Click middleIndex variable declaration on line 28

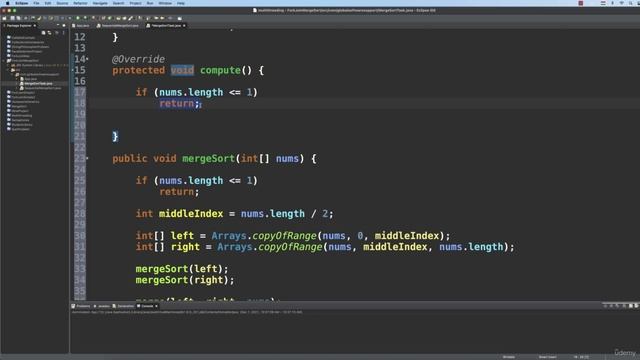click(x=191, y=213)
